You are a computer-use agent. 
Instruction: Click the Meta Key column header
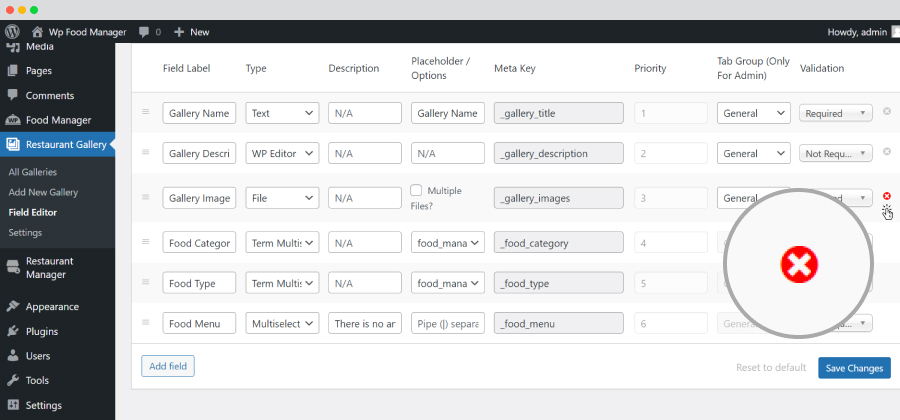tap(515, 68)
